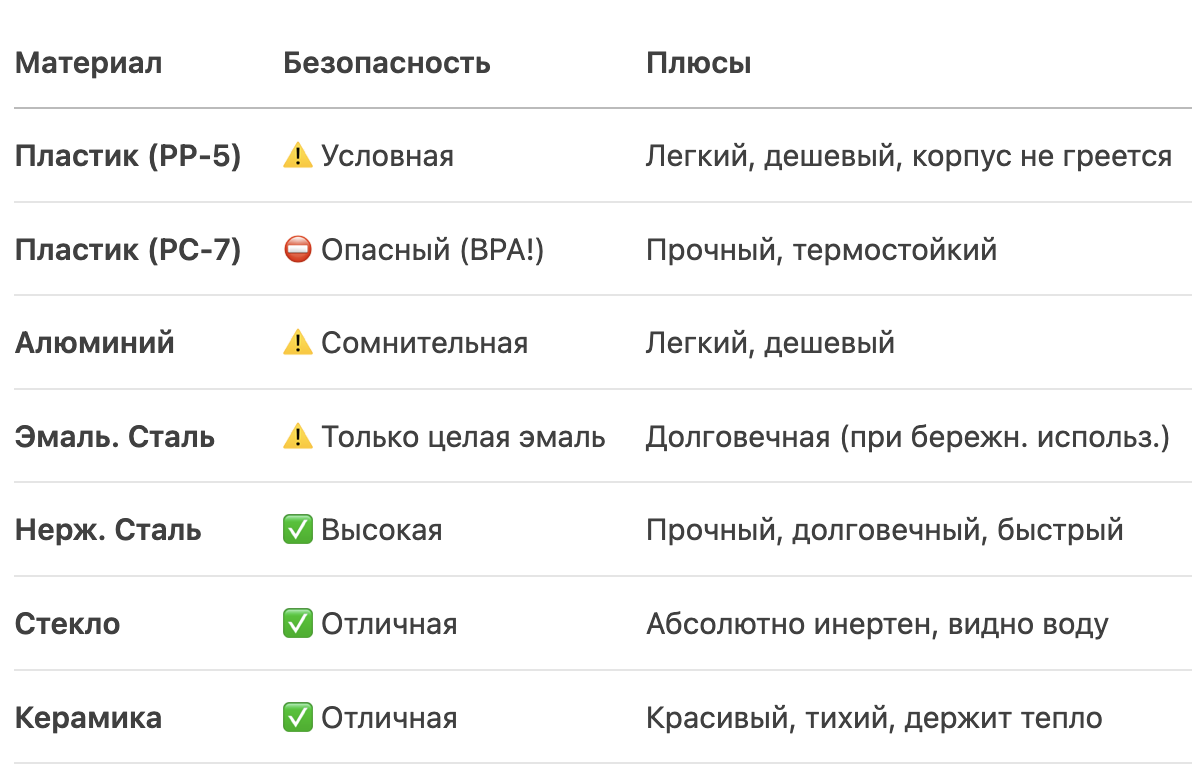This screenshot has height=770, width=1192.
Task: Click text Абсолютно инертен, видно воду
Action: click(877, 625)
